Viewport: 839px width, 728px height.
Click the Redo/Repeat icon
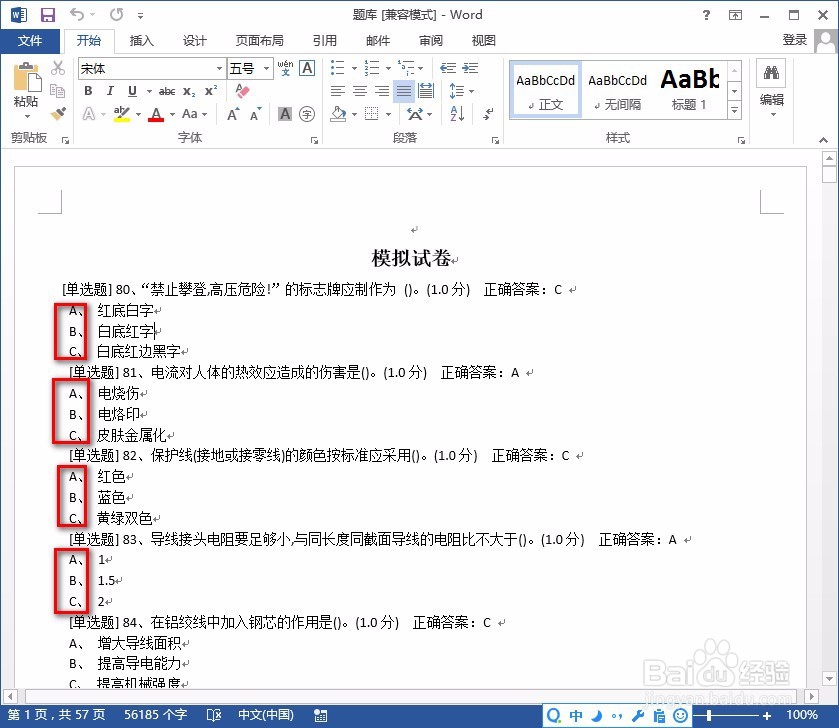point(116,14)
